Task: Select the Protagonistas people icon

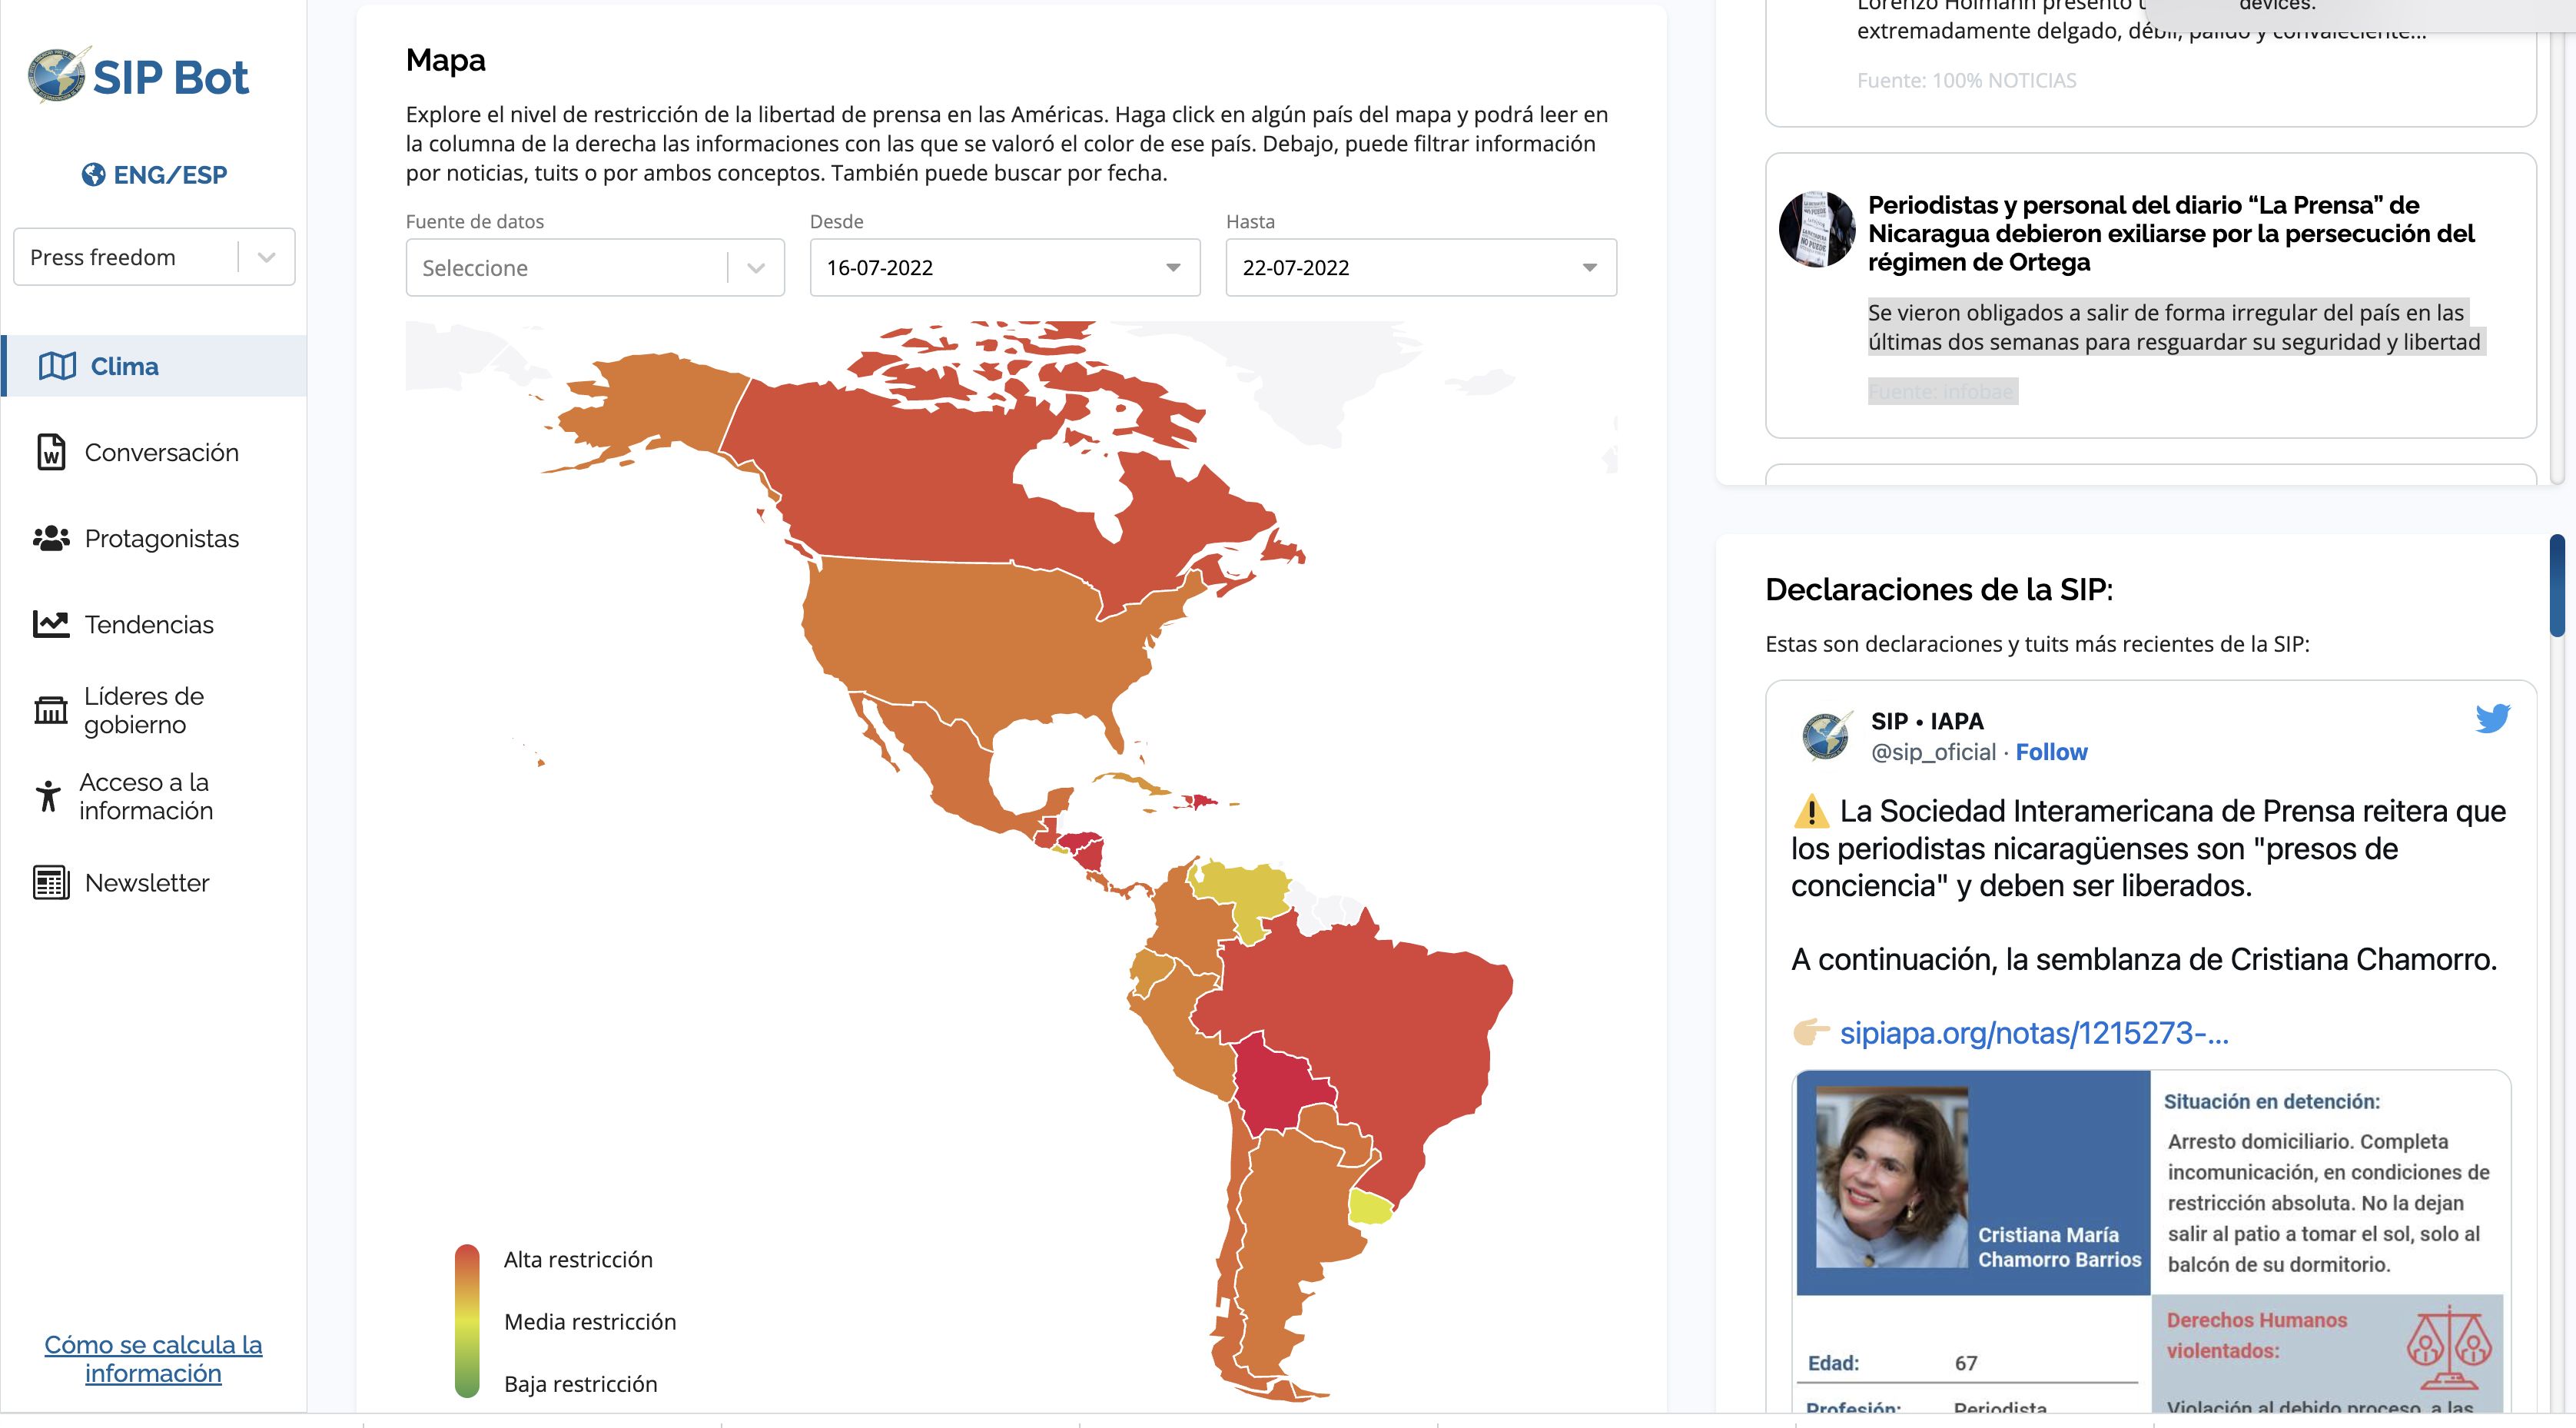Action: pyautogui.click(x=51, y=538)
